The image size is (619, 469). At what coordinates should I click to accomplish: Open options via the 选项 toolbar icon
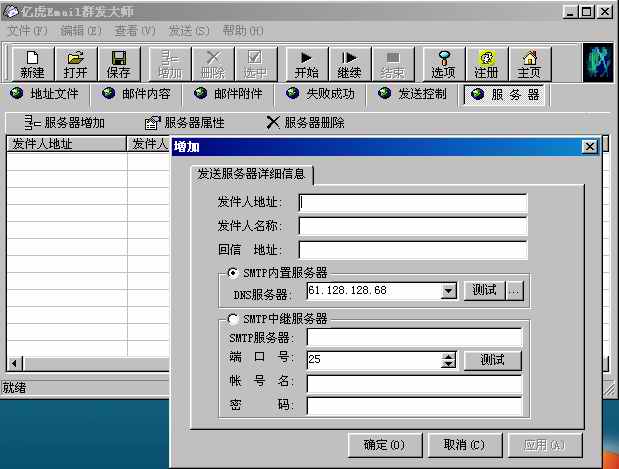coord(444,64)
